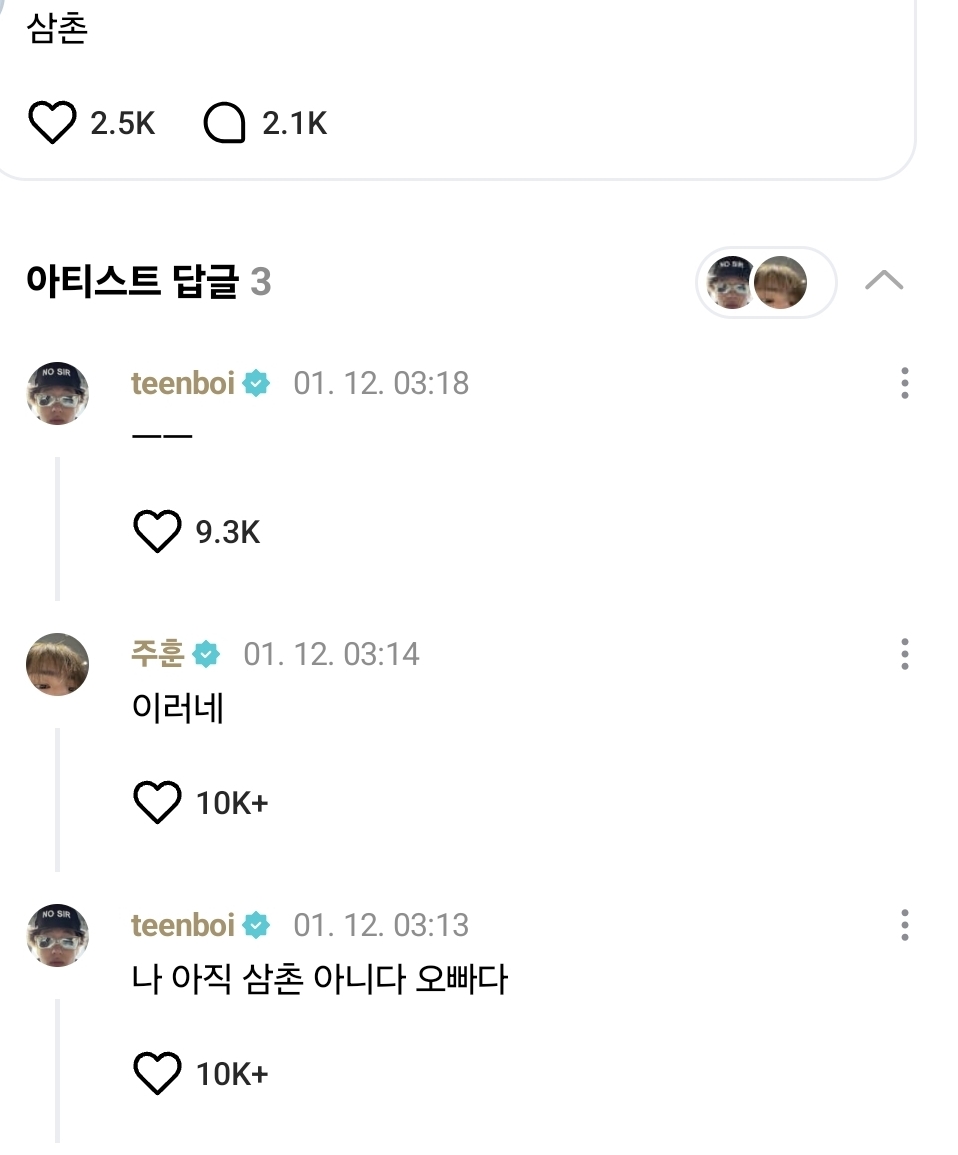
Task: Tap the 주훈 username link
Action: coord(157,654)
